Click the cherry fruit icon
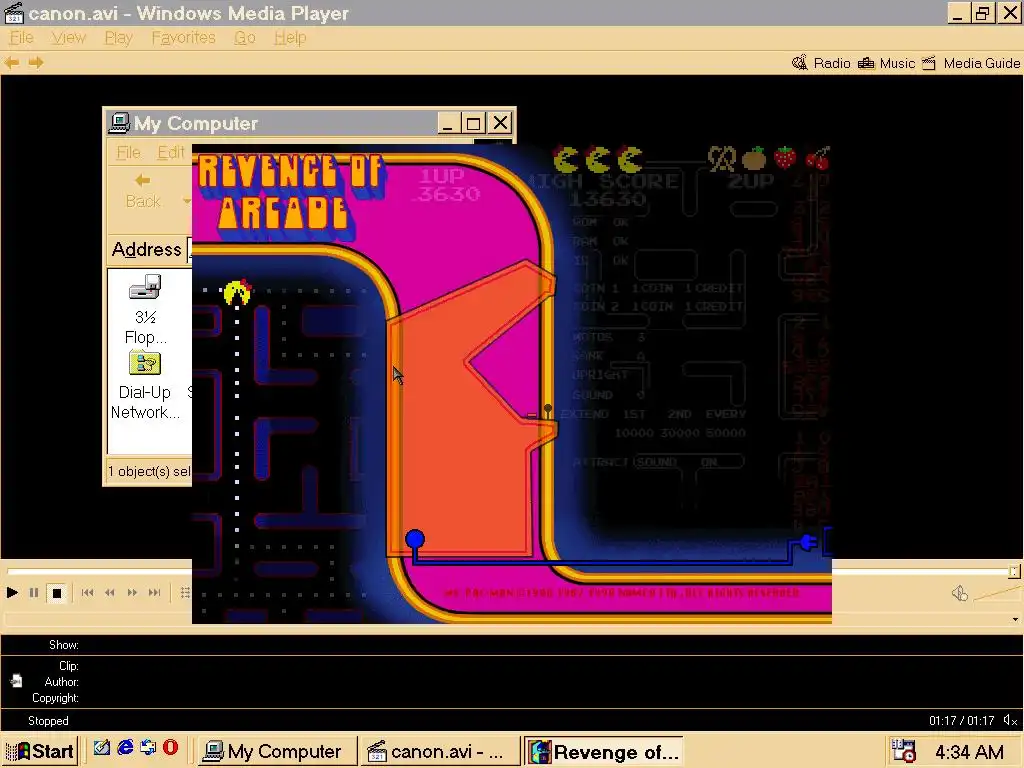 coord(818,158)
